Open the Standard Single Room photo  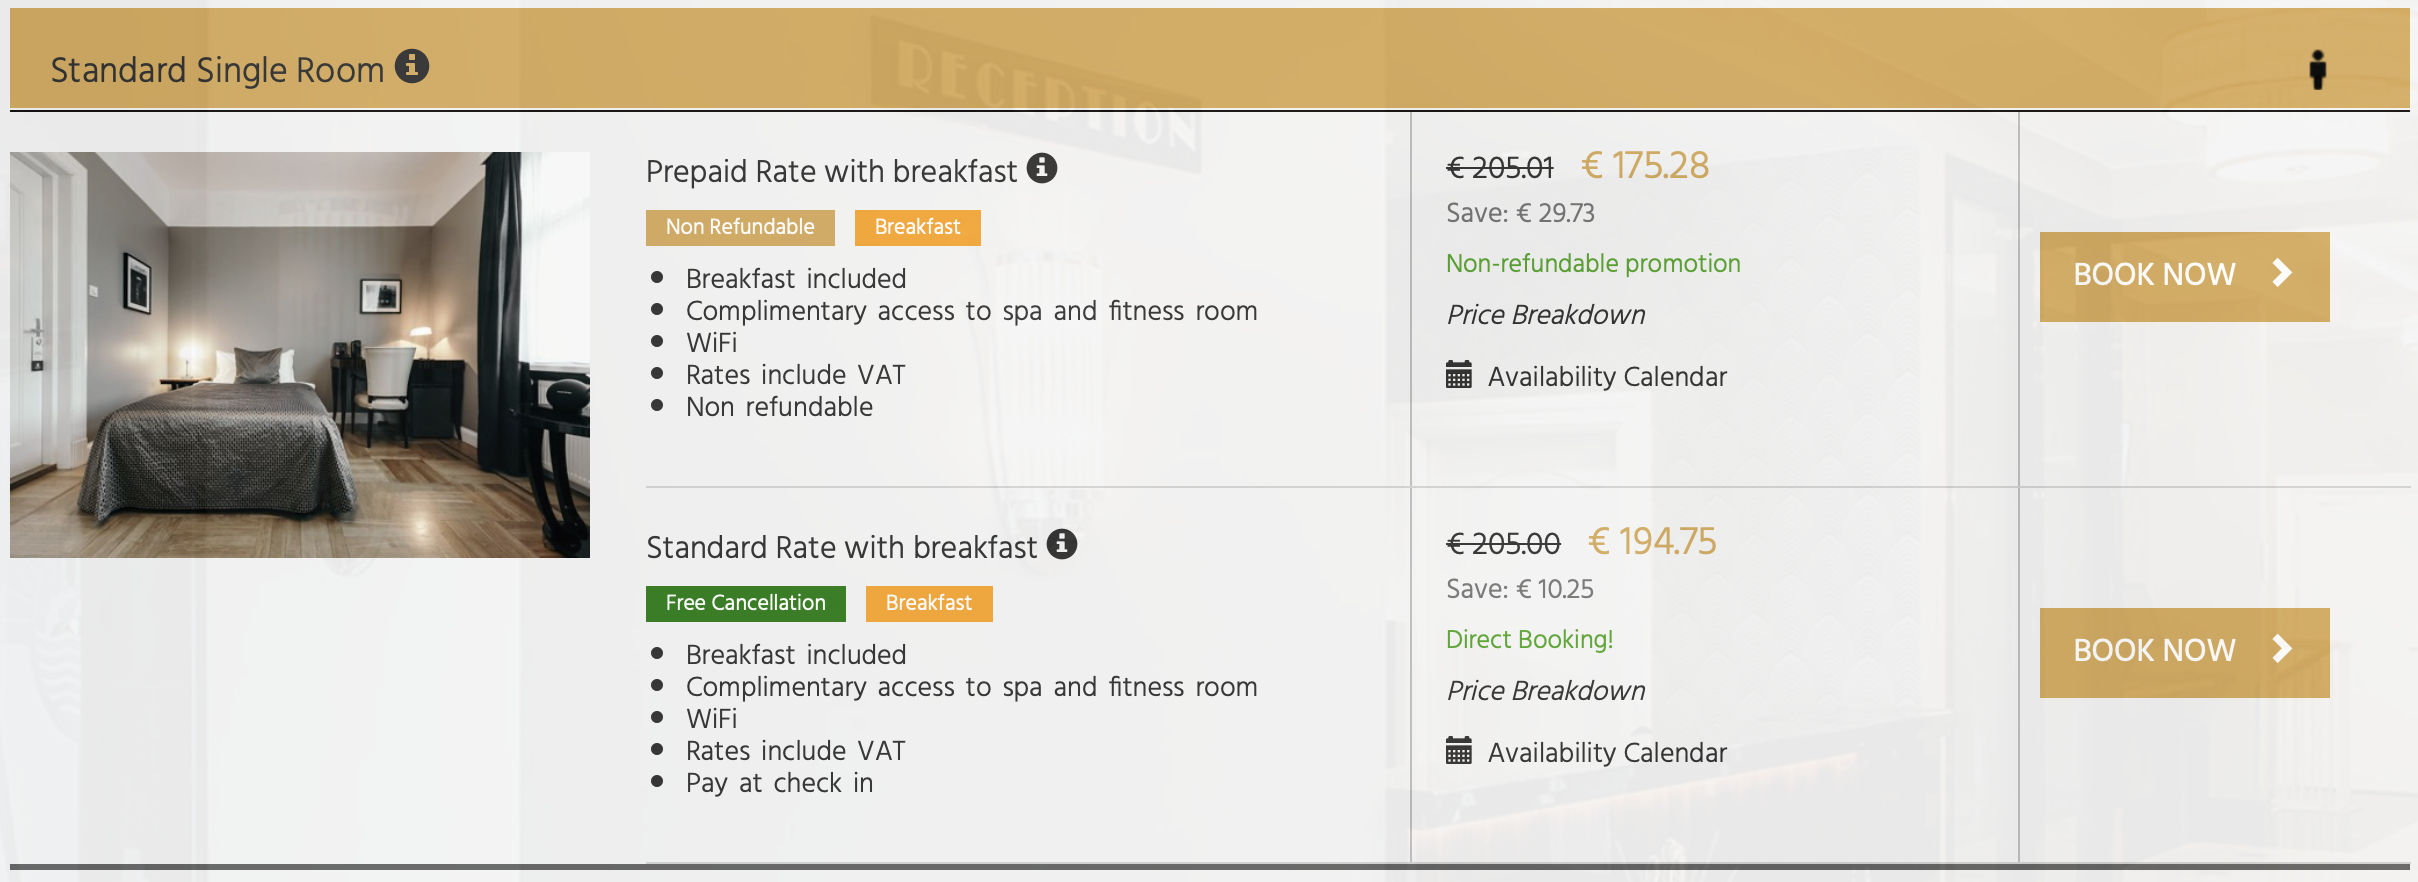(x=300, y=355)
